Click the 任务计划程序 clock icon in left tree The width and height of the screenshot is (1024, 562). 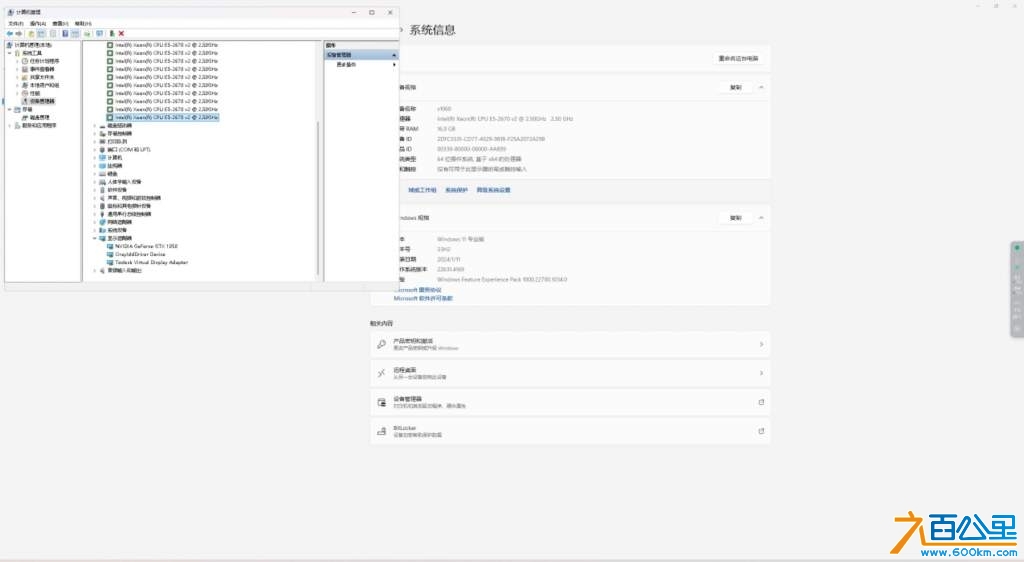tap(25, 61)
